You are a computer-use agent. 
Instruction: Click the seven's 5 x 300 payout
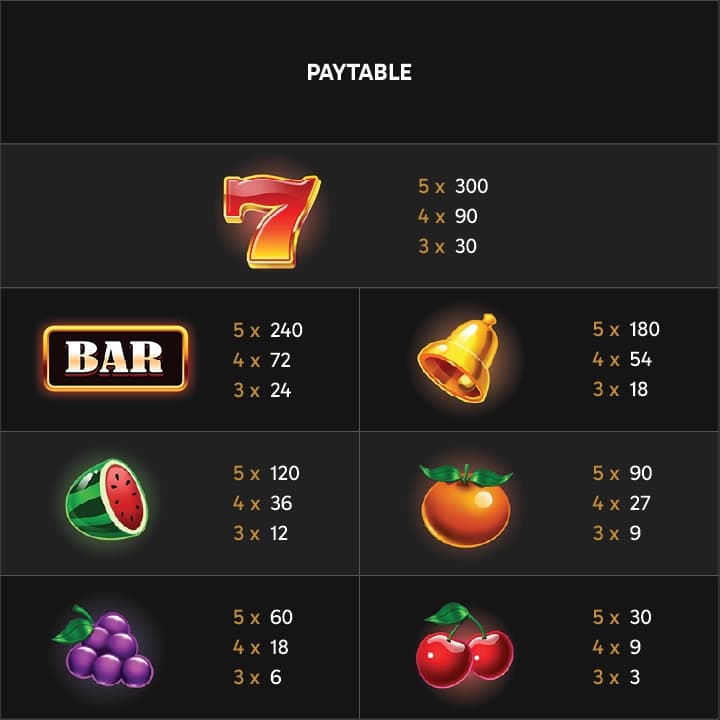point(453,186)
